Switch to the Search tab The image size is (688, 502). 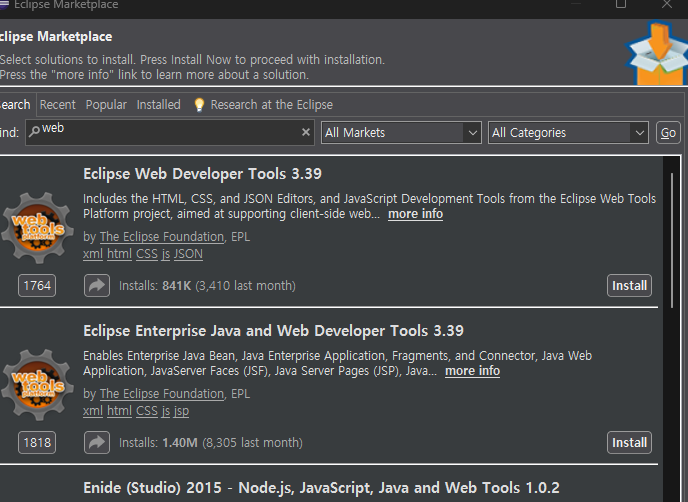pyautogui.click(x=15, y=105)
